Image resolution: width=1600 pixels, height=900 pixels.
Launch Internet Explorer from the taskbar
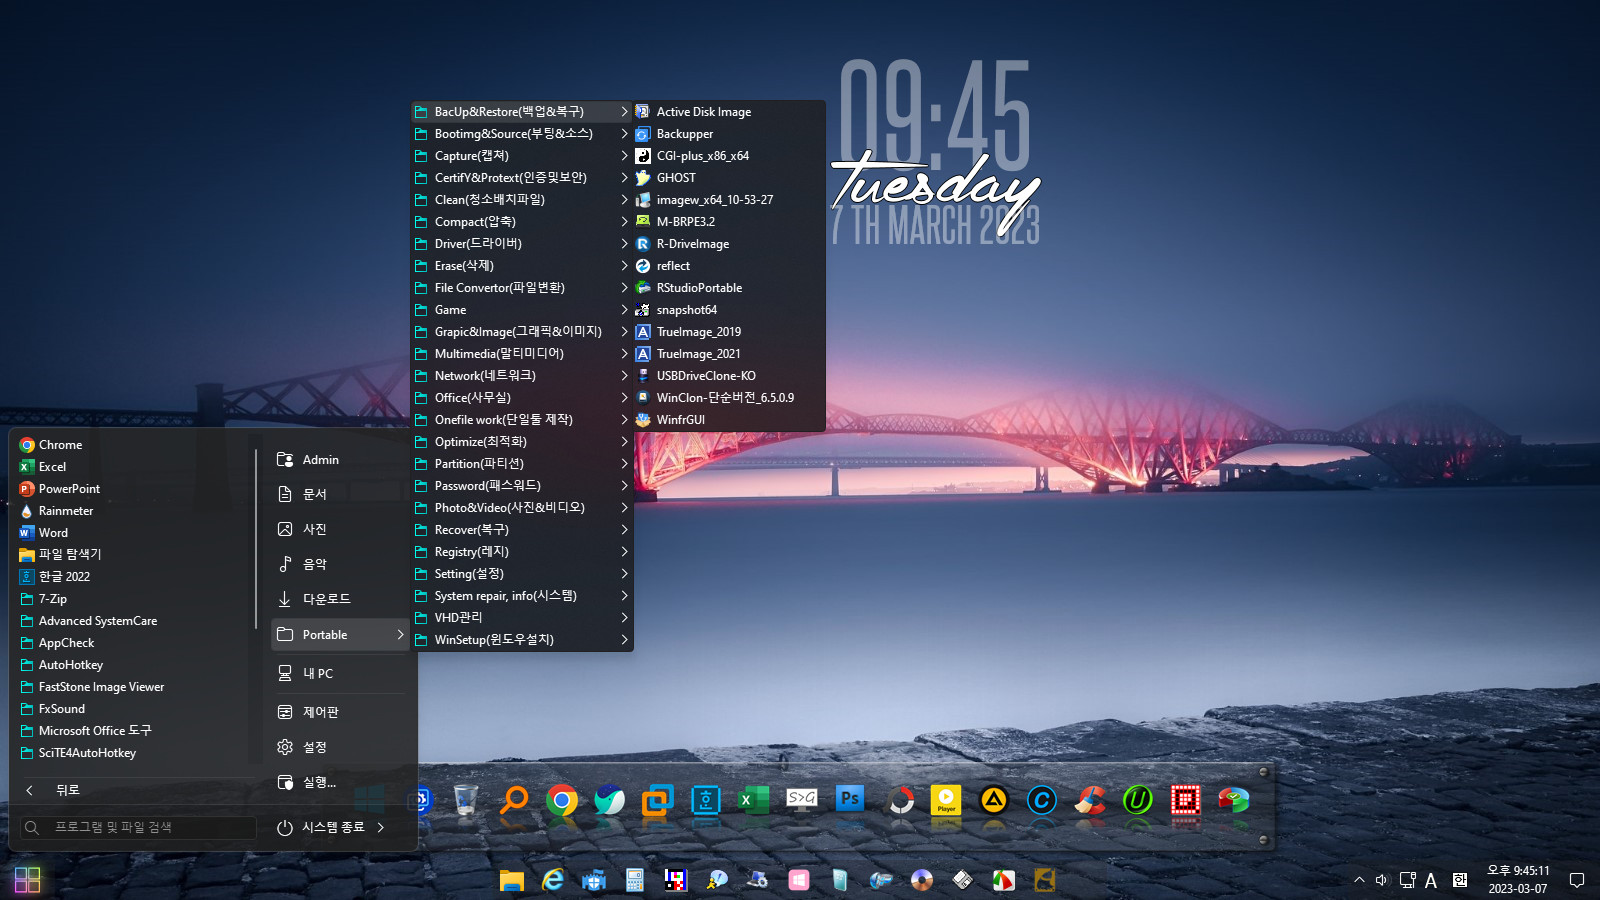point(553,880)
